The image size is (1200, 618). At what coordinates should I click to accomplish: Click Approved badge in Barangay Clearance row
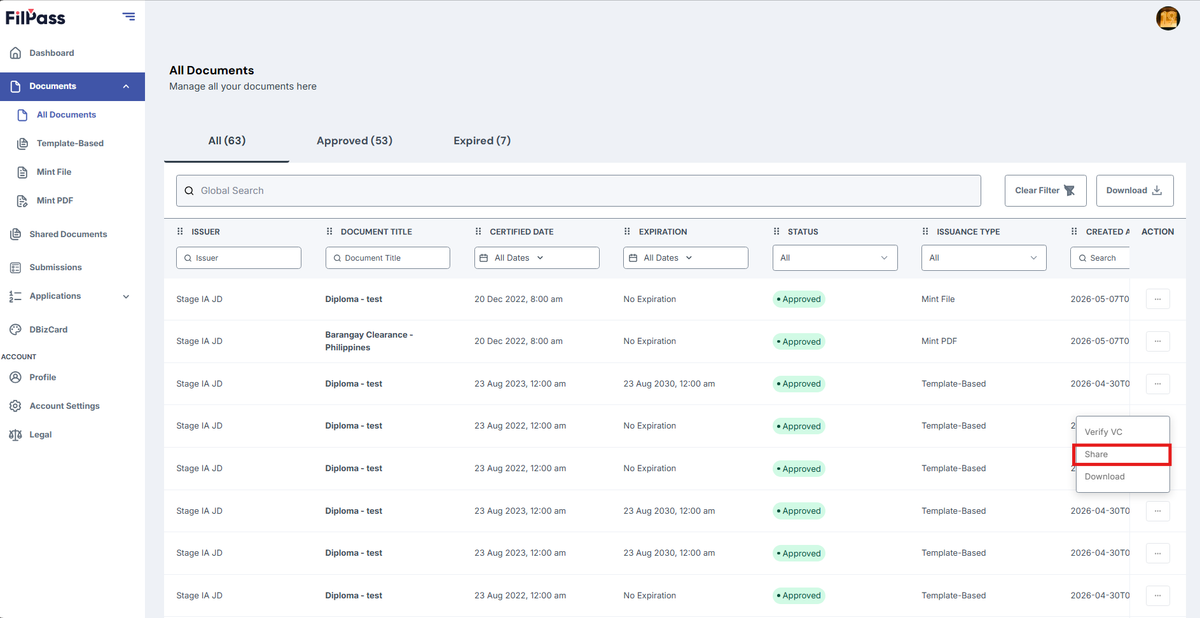799,341
